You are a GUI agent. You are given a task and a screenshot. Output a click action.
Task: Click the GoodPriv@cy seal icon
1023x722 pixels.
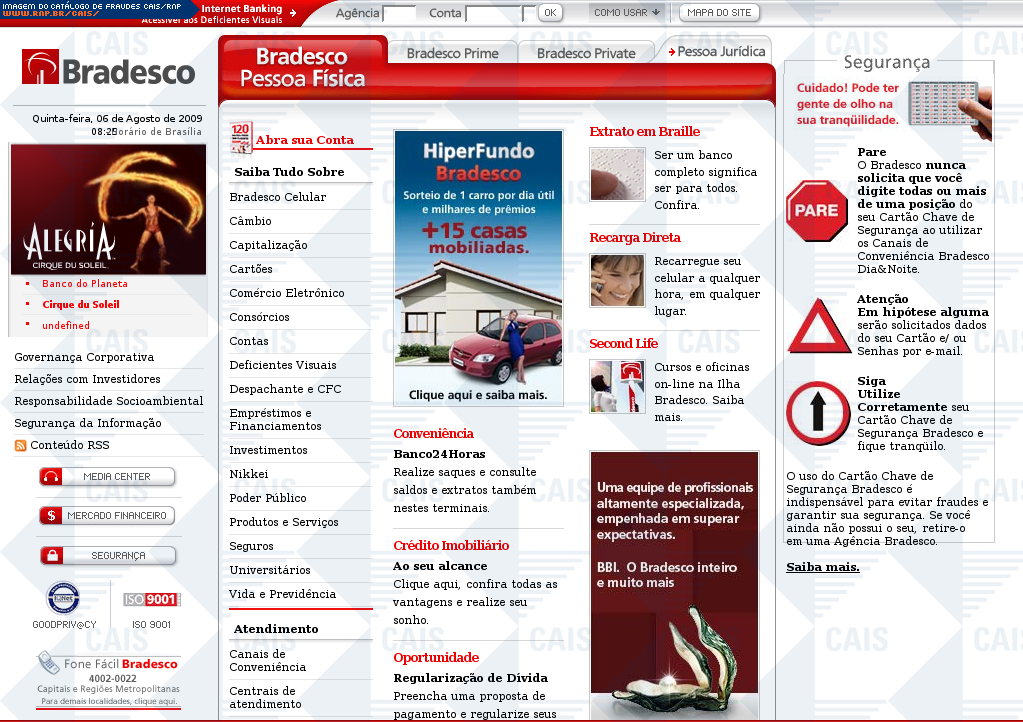(63, 598)
